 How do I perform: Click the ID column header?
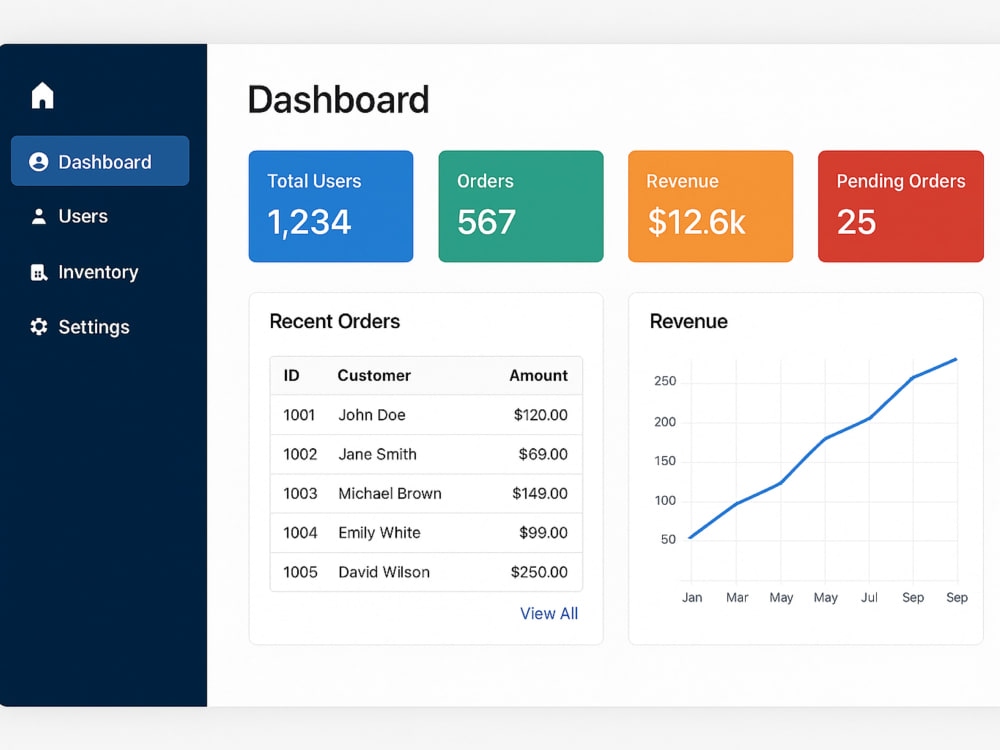pyautogui.click(x=291, y=376)
